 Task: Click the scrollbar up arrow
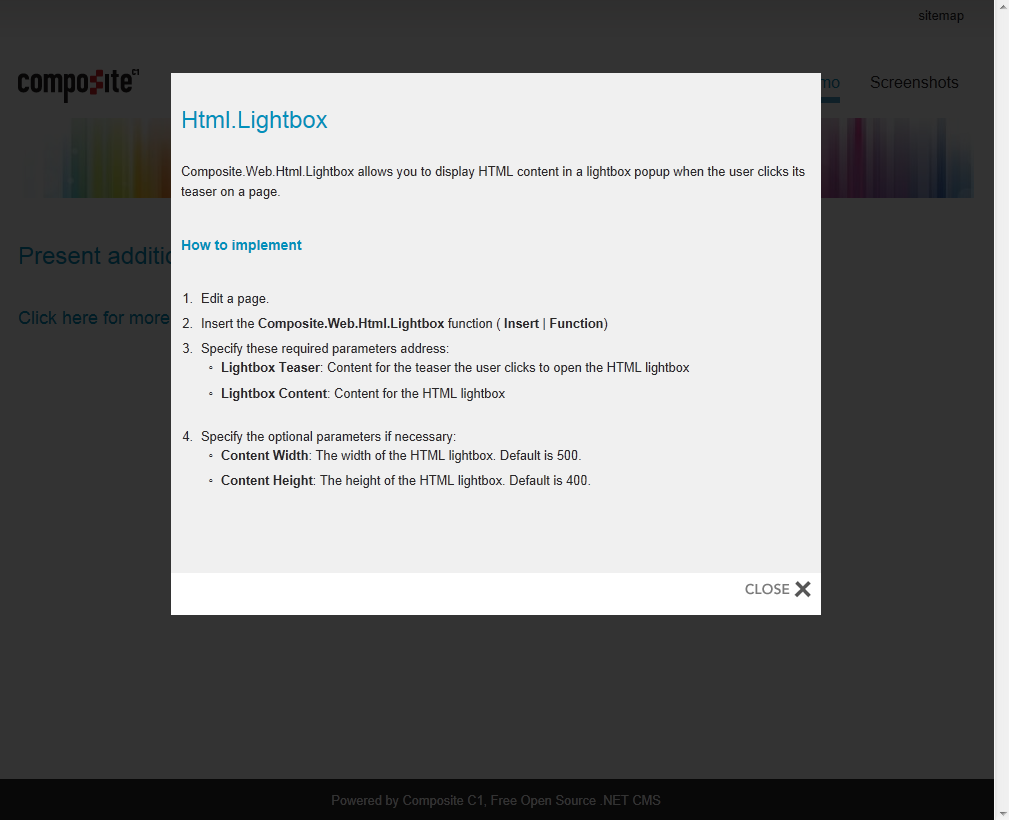[1001, 8]
